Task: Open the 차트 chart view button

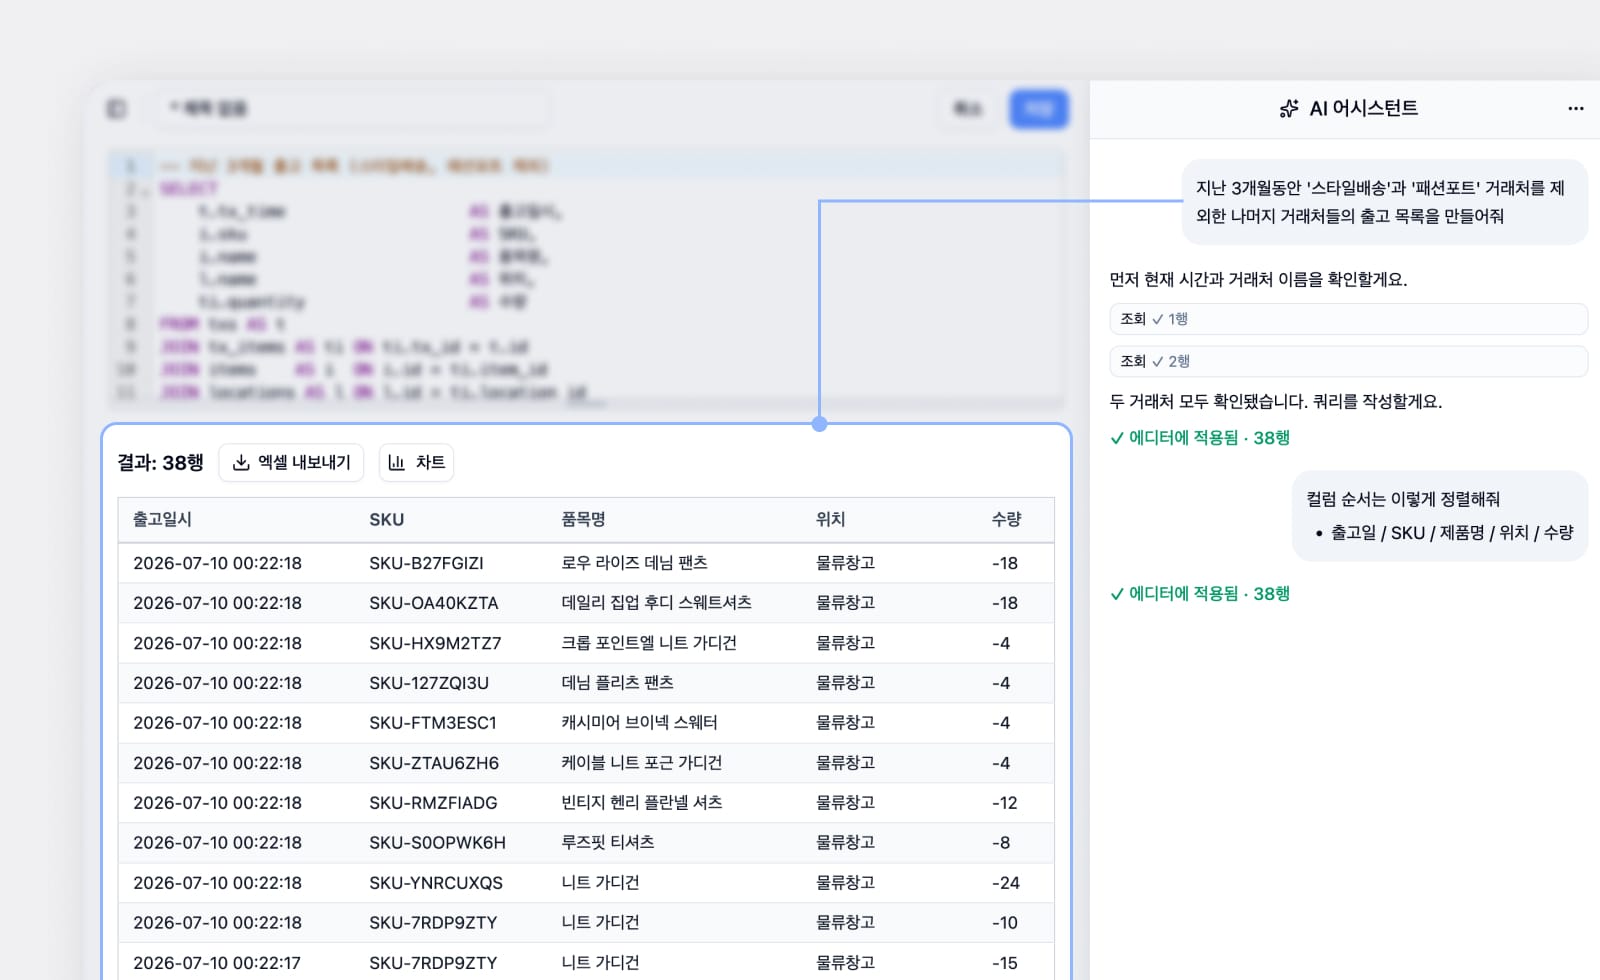Action: (x=416, y=462)
